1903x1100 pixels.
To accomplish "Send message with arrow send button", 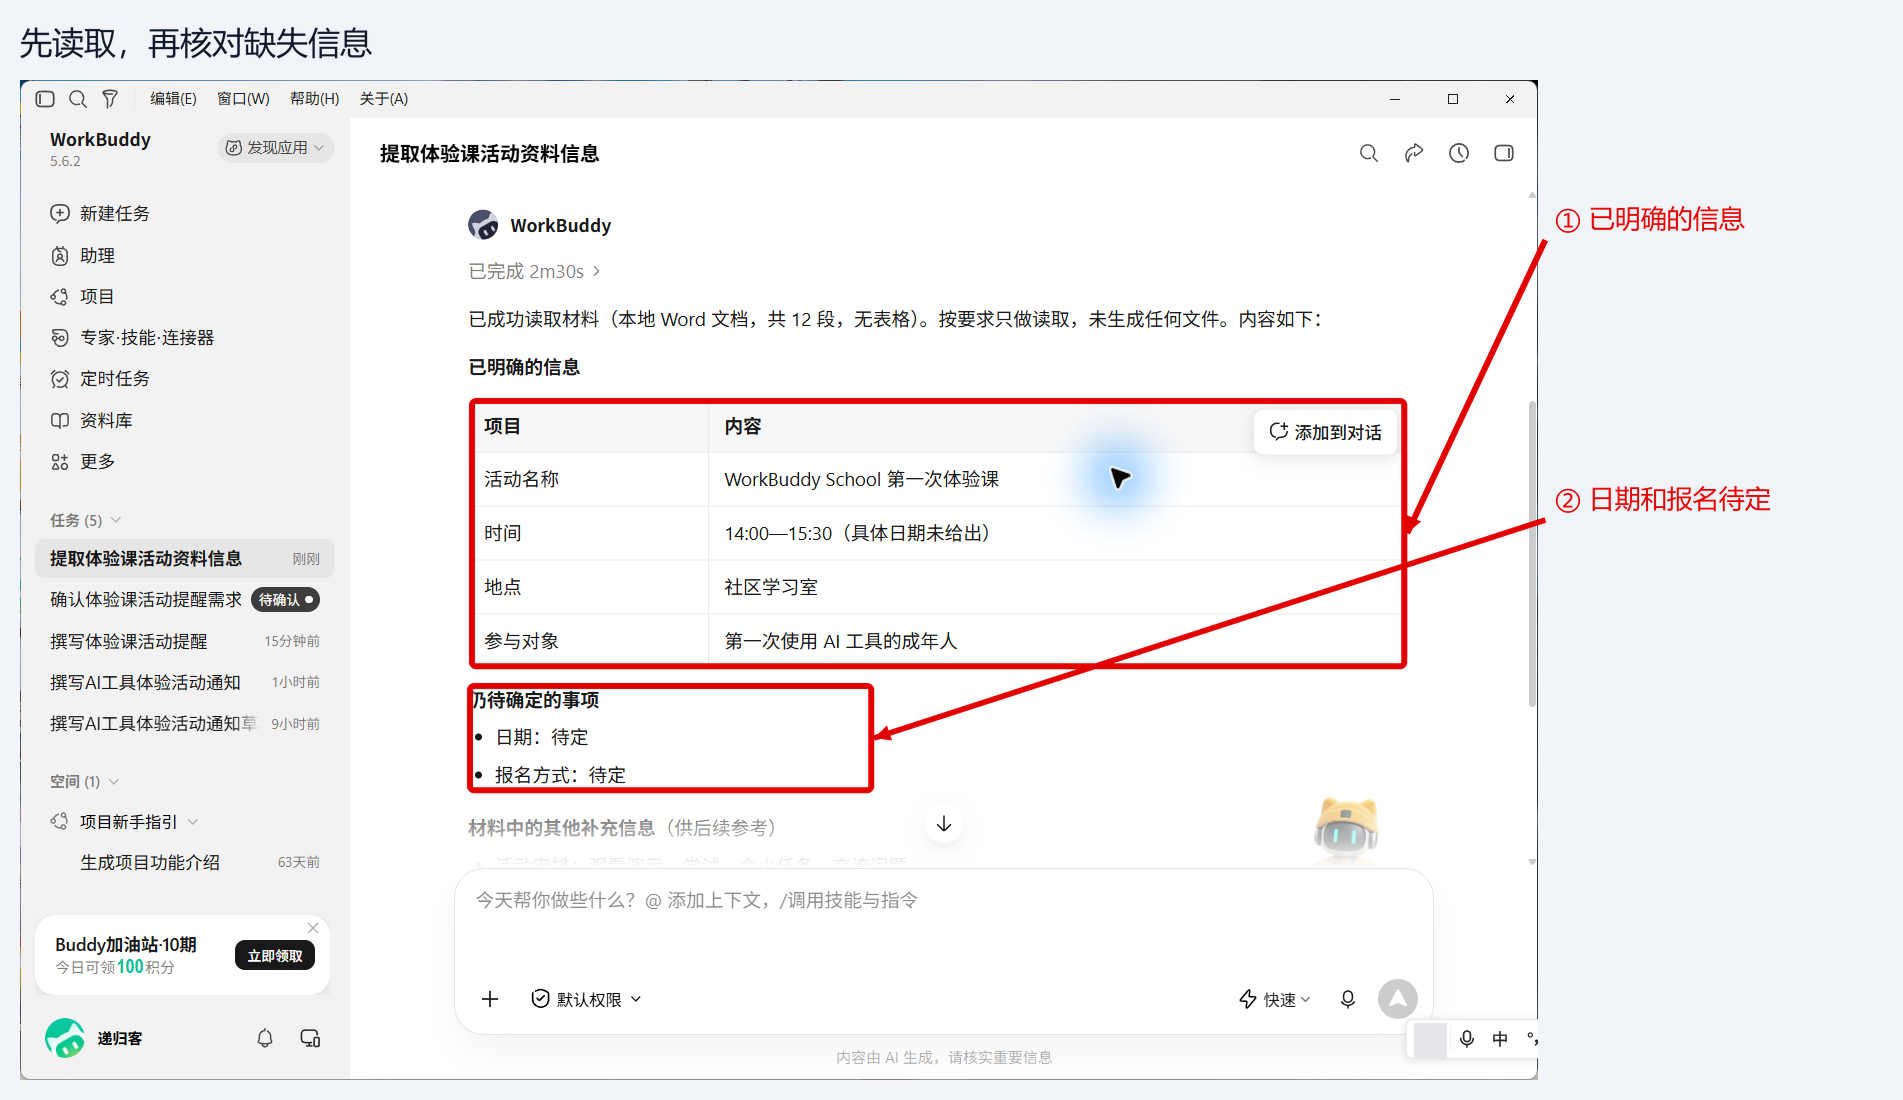I will tap(1398, 999).
